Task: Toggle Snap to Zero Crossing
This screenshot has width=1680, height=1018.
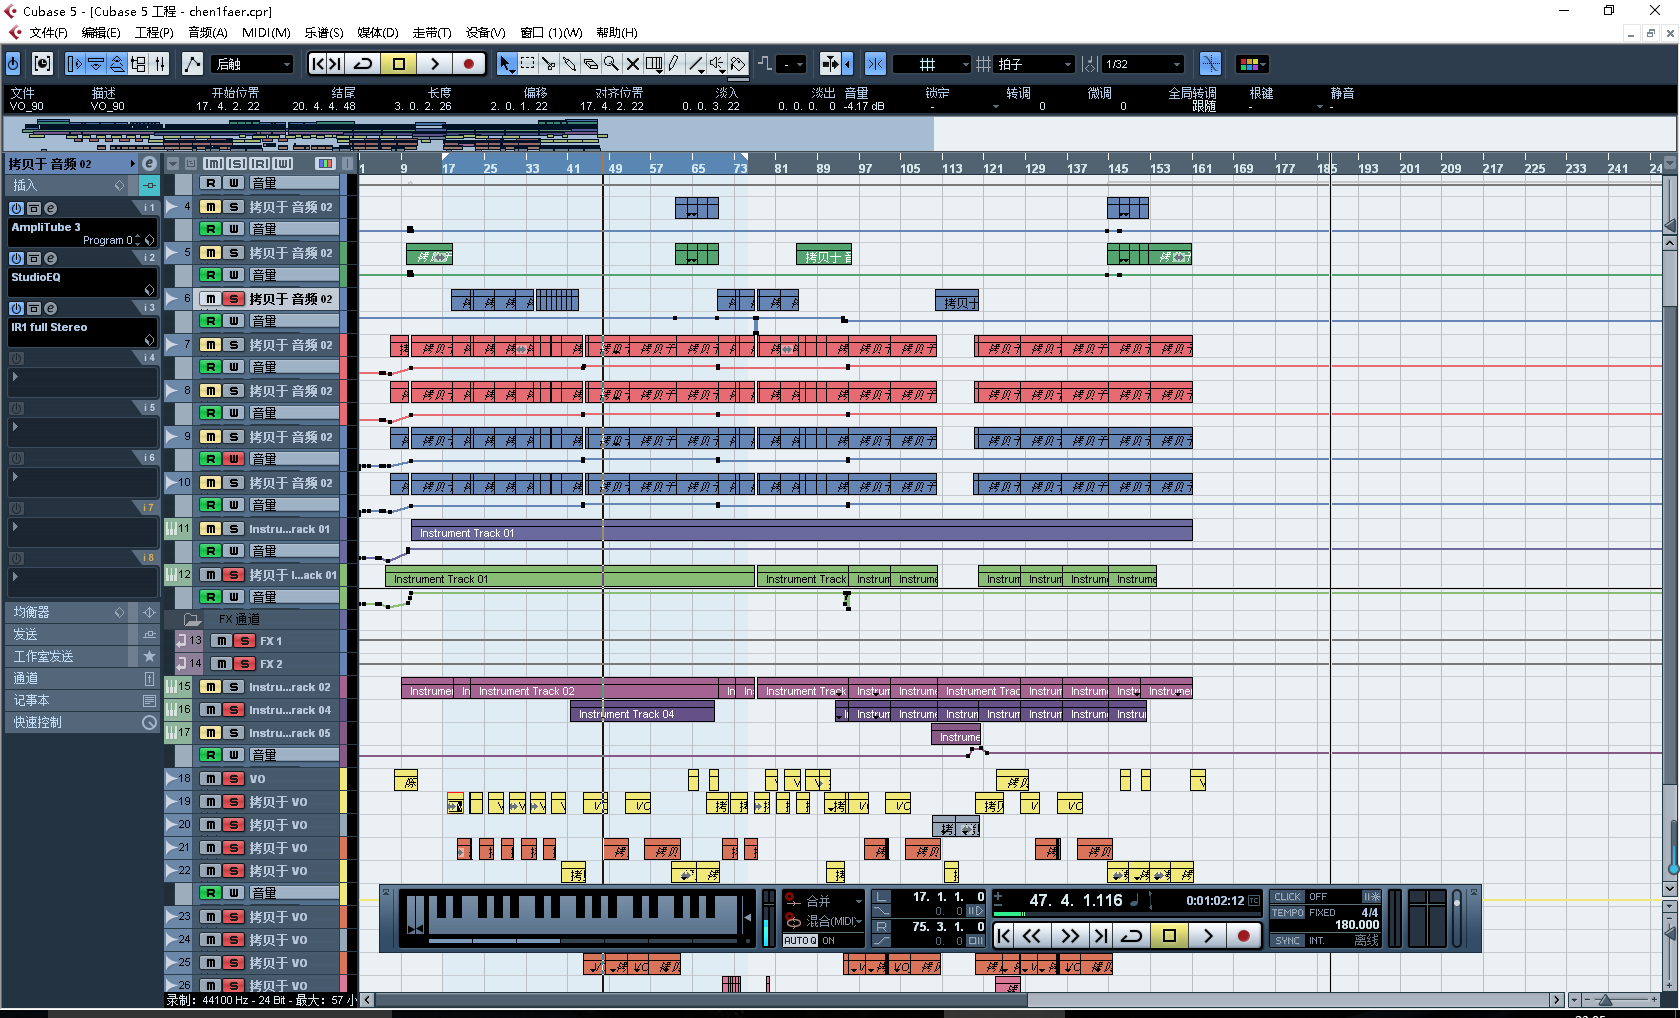Action: click(x=1210, y=64)
